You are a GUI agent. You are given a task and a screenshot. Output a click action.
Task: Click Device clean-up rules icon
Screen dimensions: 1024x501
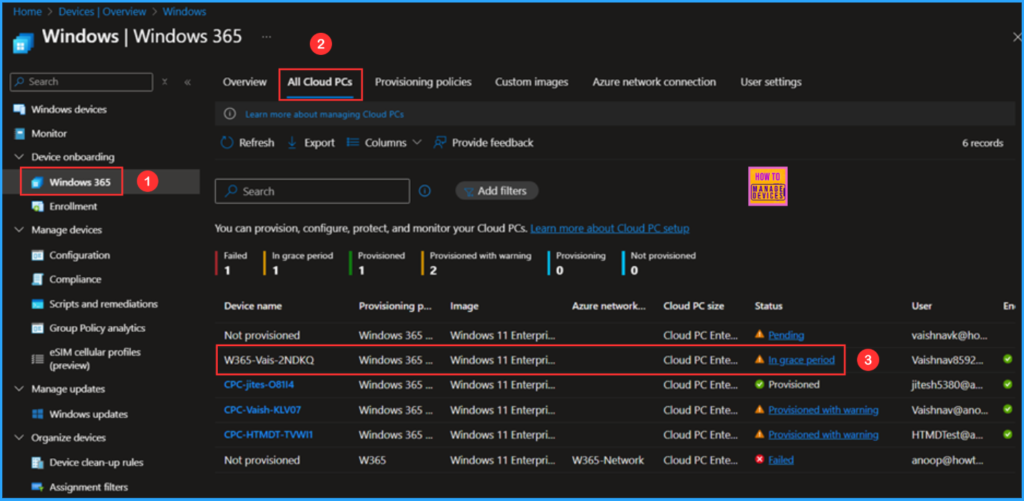point(37,462)
